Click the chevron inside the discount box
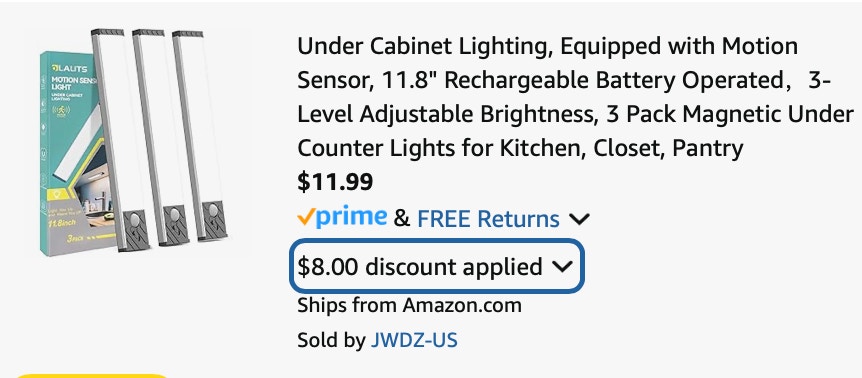Image resolution: width=862 pixels, height=378 pixels. pyautogui.click(x=562, y=266)
